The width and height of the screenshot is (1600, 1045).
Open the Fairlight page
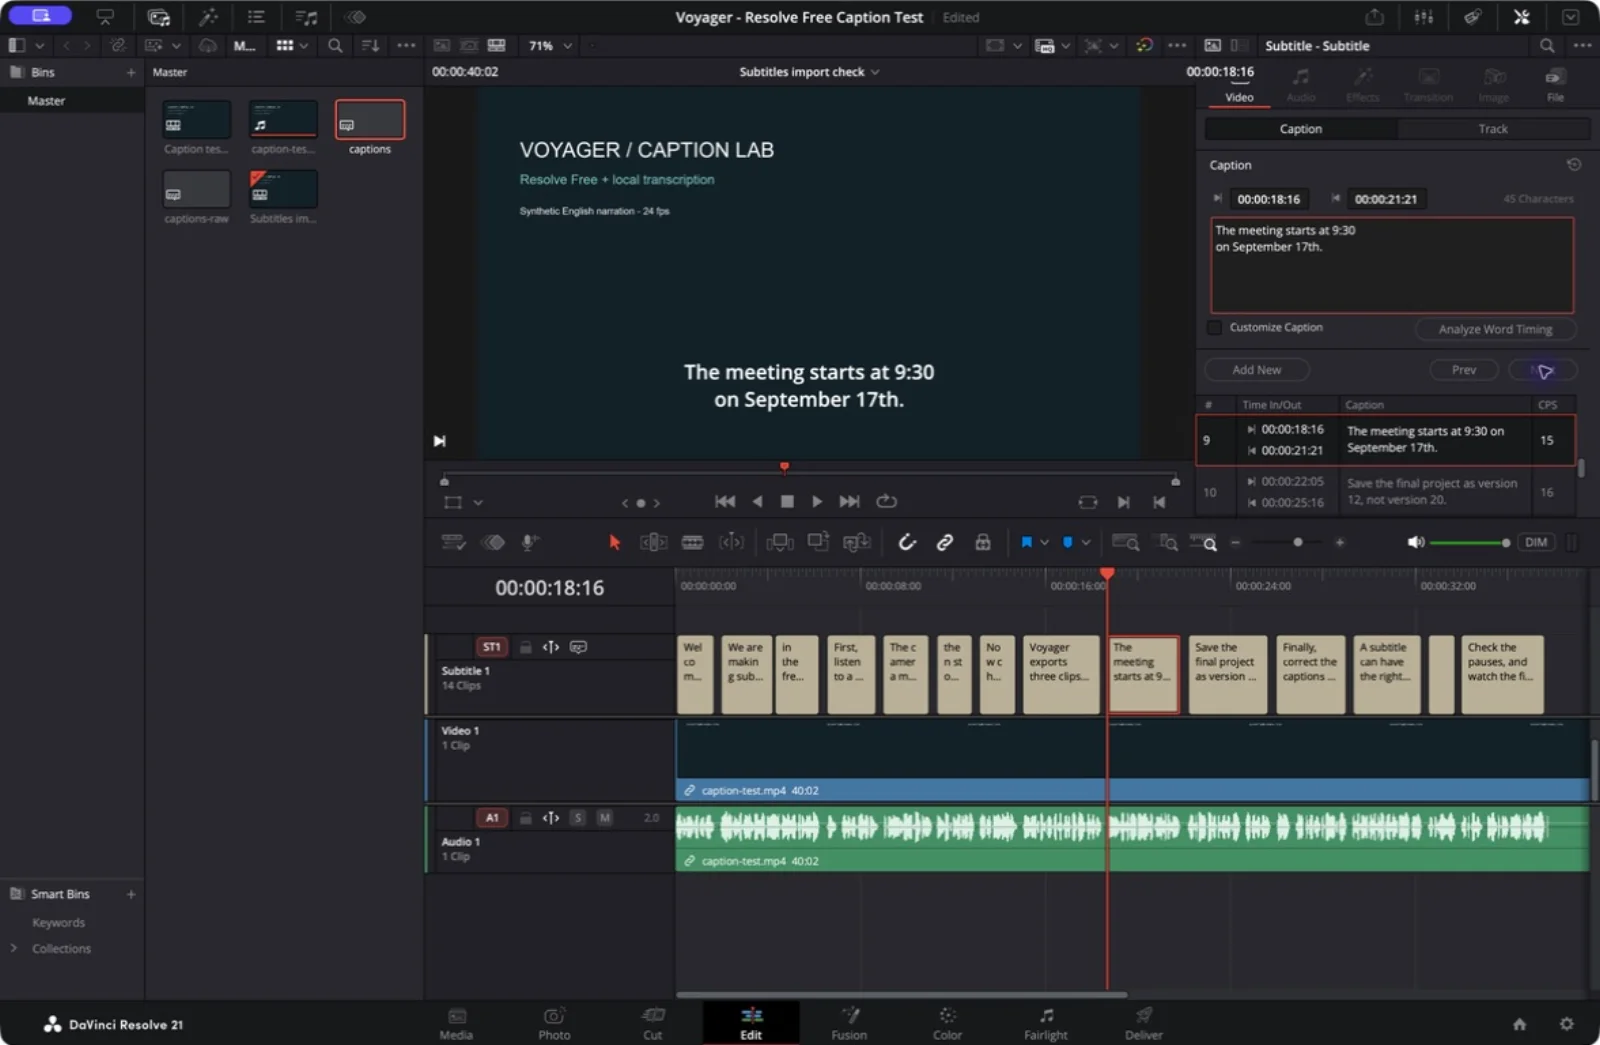coord(1045,1023)
